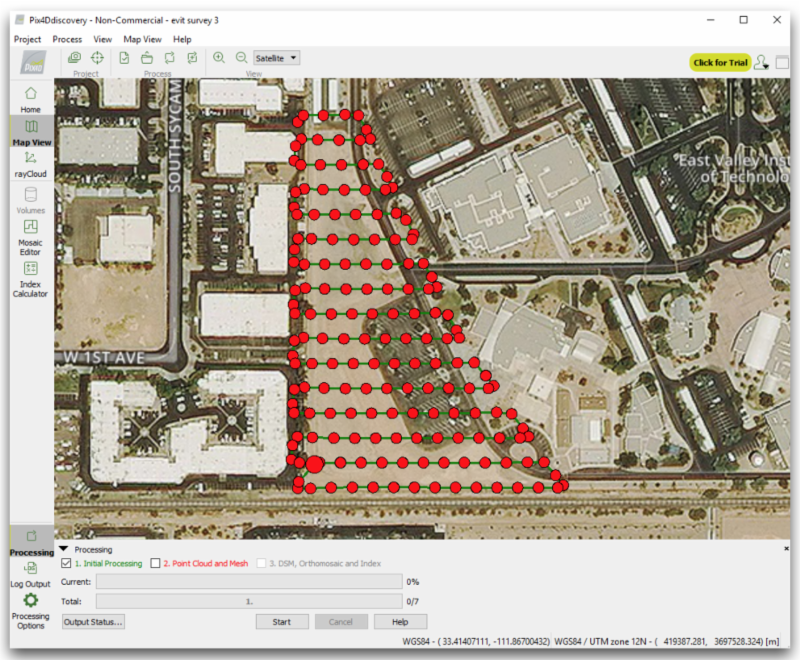
Task: Open Processing Options gear icon
Action: (x=31, y=601)
